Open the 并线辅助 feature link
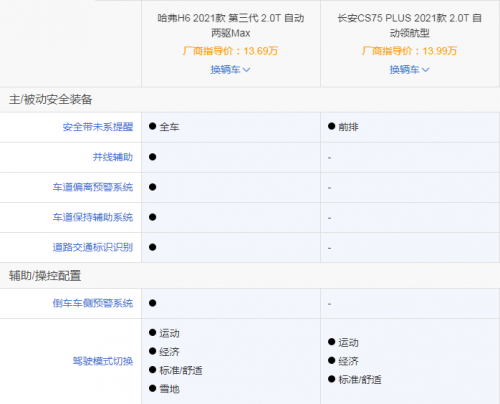The width and height of the screenshot is (500, 404). pos(113,157)
